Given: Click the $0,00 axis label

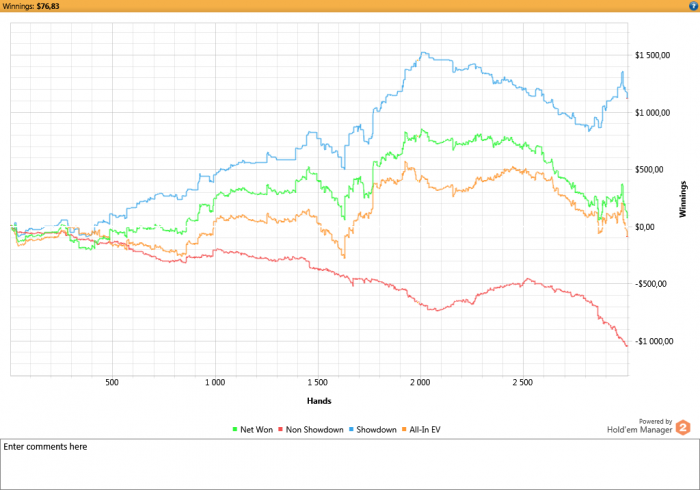Looking at the screenshot, I should pos(645,227).
